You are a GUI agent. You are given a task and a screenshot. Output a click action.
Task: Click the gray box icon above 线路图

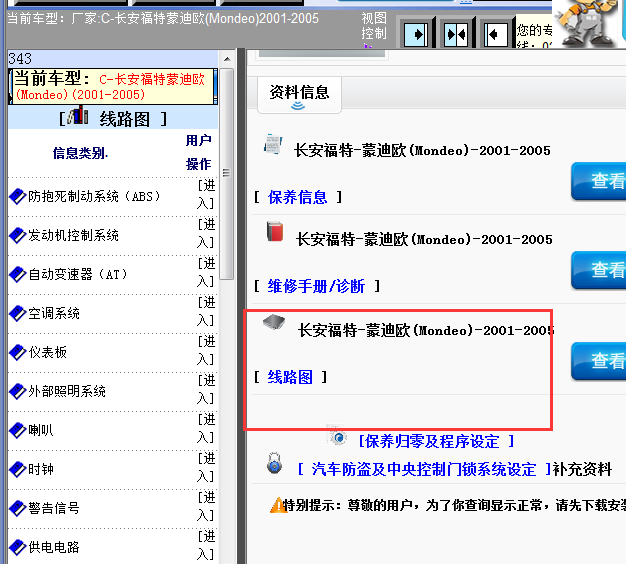coord(274,322)
